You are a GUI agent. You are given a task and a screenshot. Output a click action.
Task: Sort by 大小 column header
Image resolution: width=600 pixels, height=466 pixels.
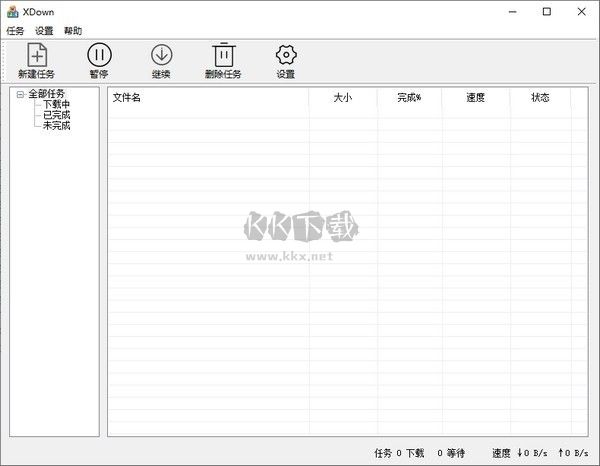coord(343,98)
